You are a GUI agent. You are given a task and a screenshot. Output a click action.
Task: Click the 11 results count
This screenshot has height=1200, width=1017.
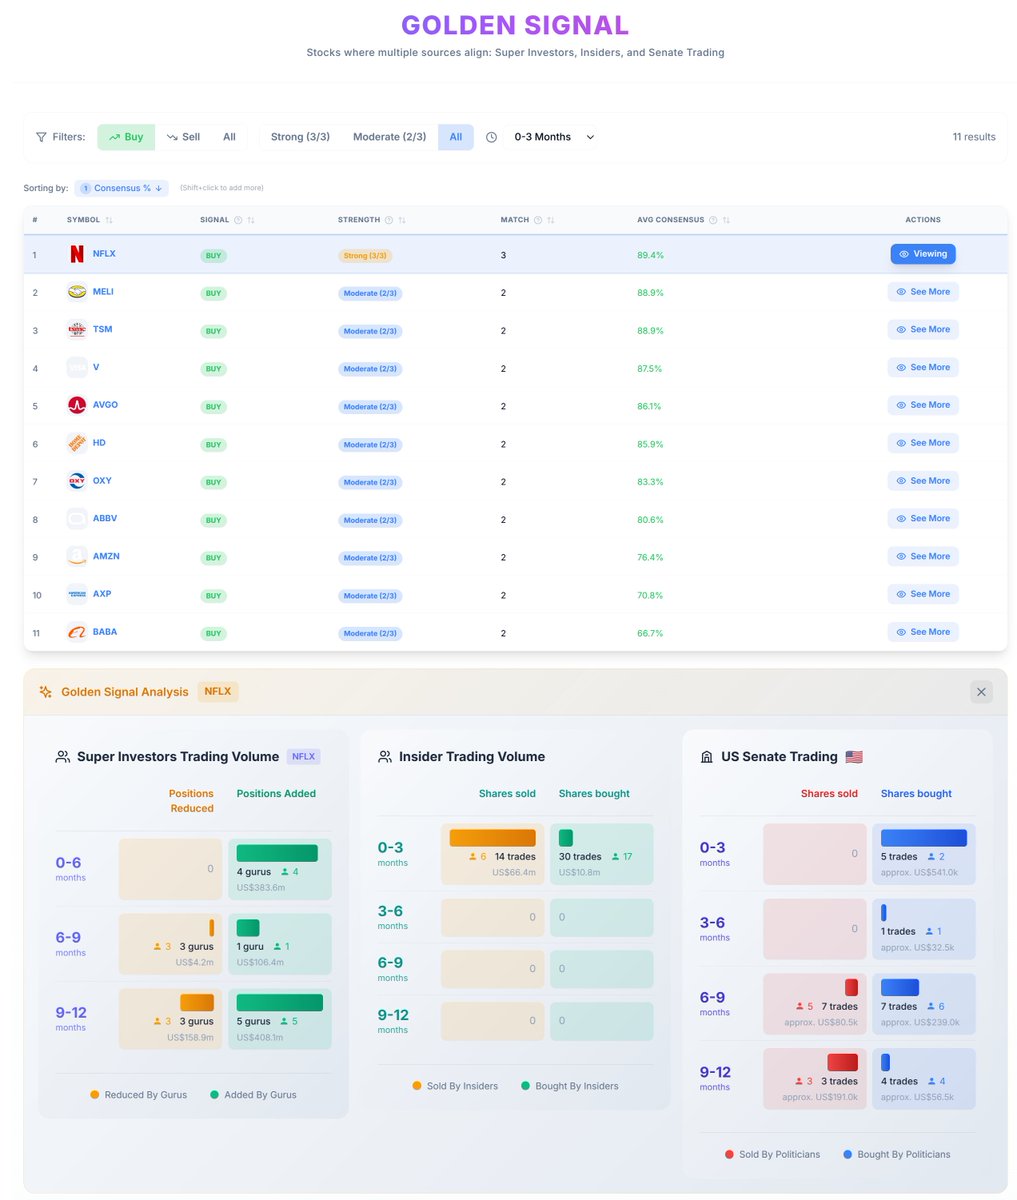pos(974,137)
